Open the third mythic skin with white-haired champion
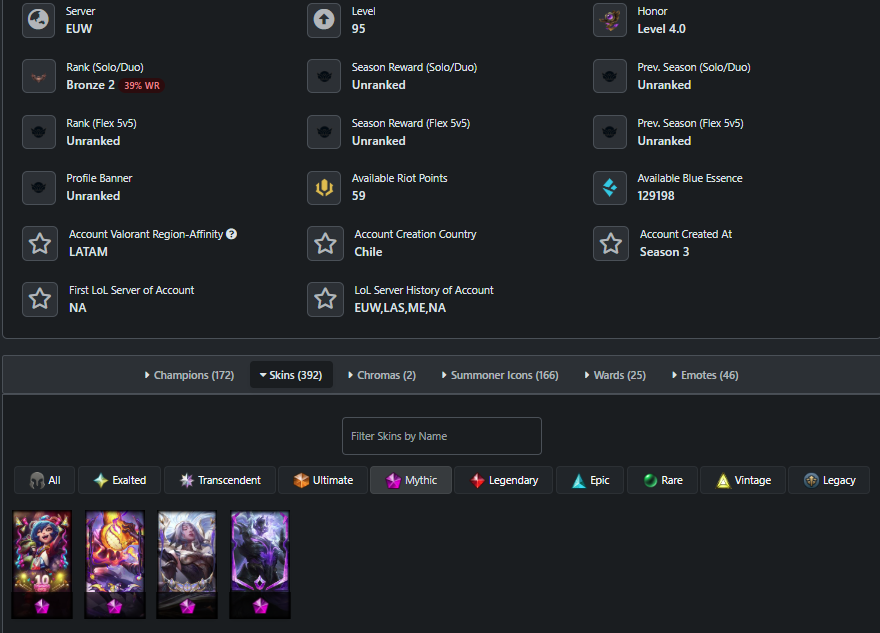The image size is (880, 633). (x=187, y=564)
